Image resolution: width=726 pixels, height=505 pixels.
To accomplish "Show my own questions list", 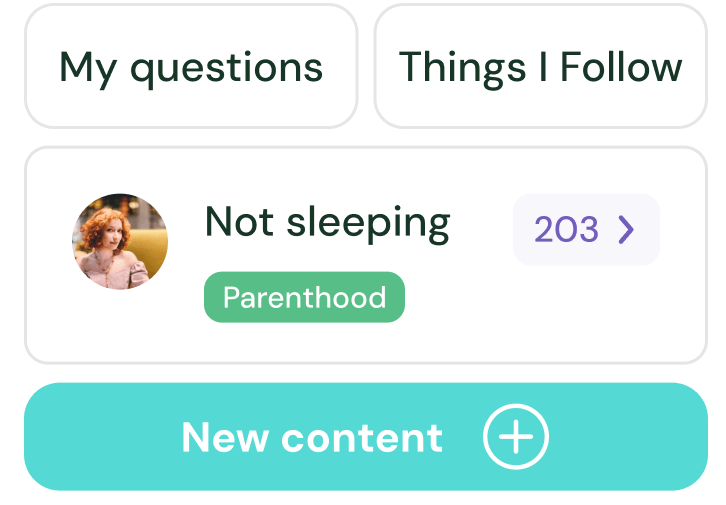I will click(191, 66).
